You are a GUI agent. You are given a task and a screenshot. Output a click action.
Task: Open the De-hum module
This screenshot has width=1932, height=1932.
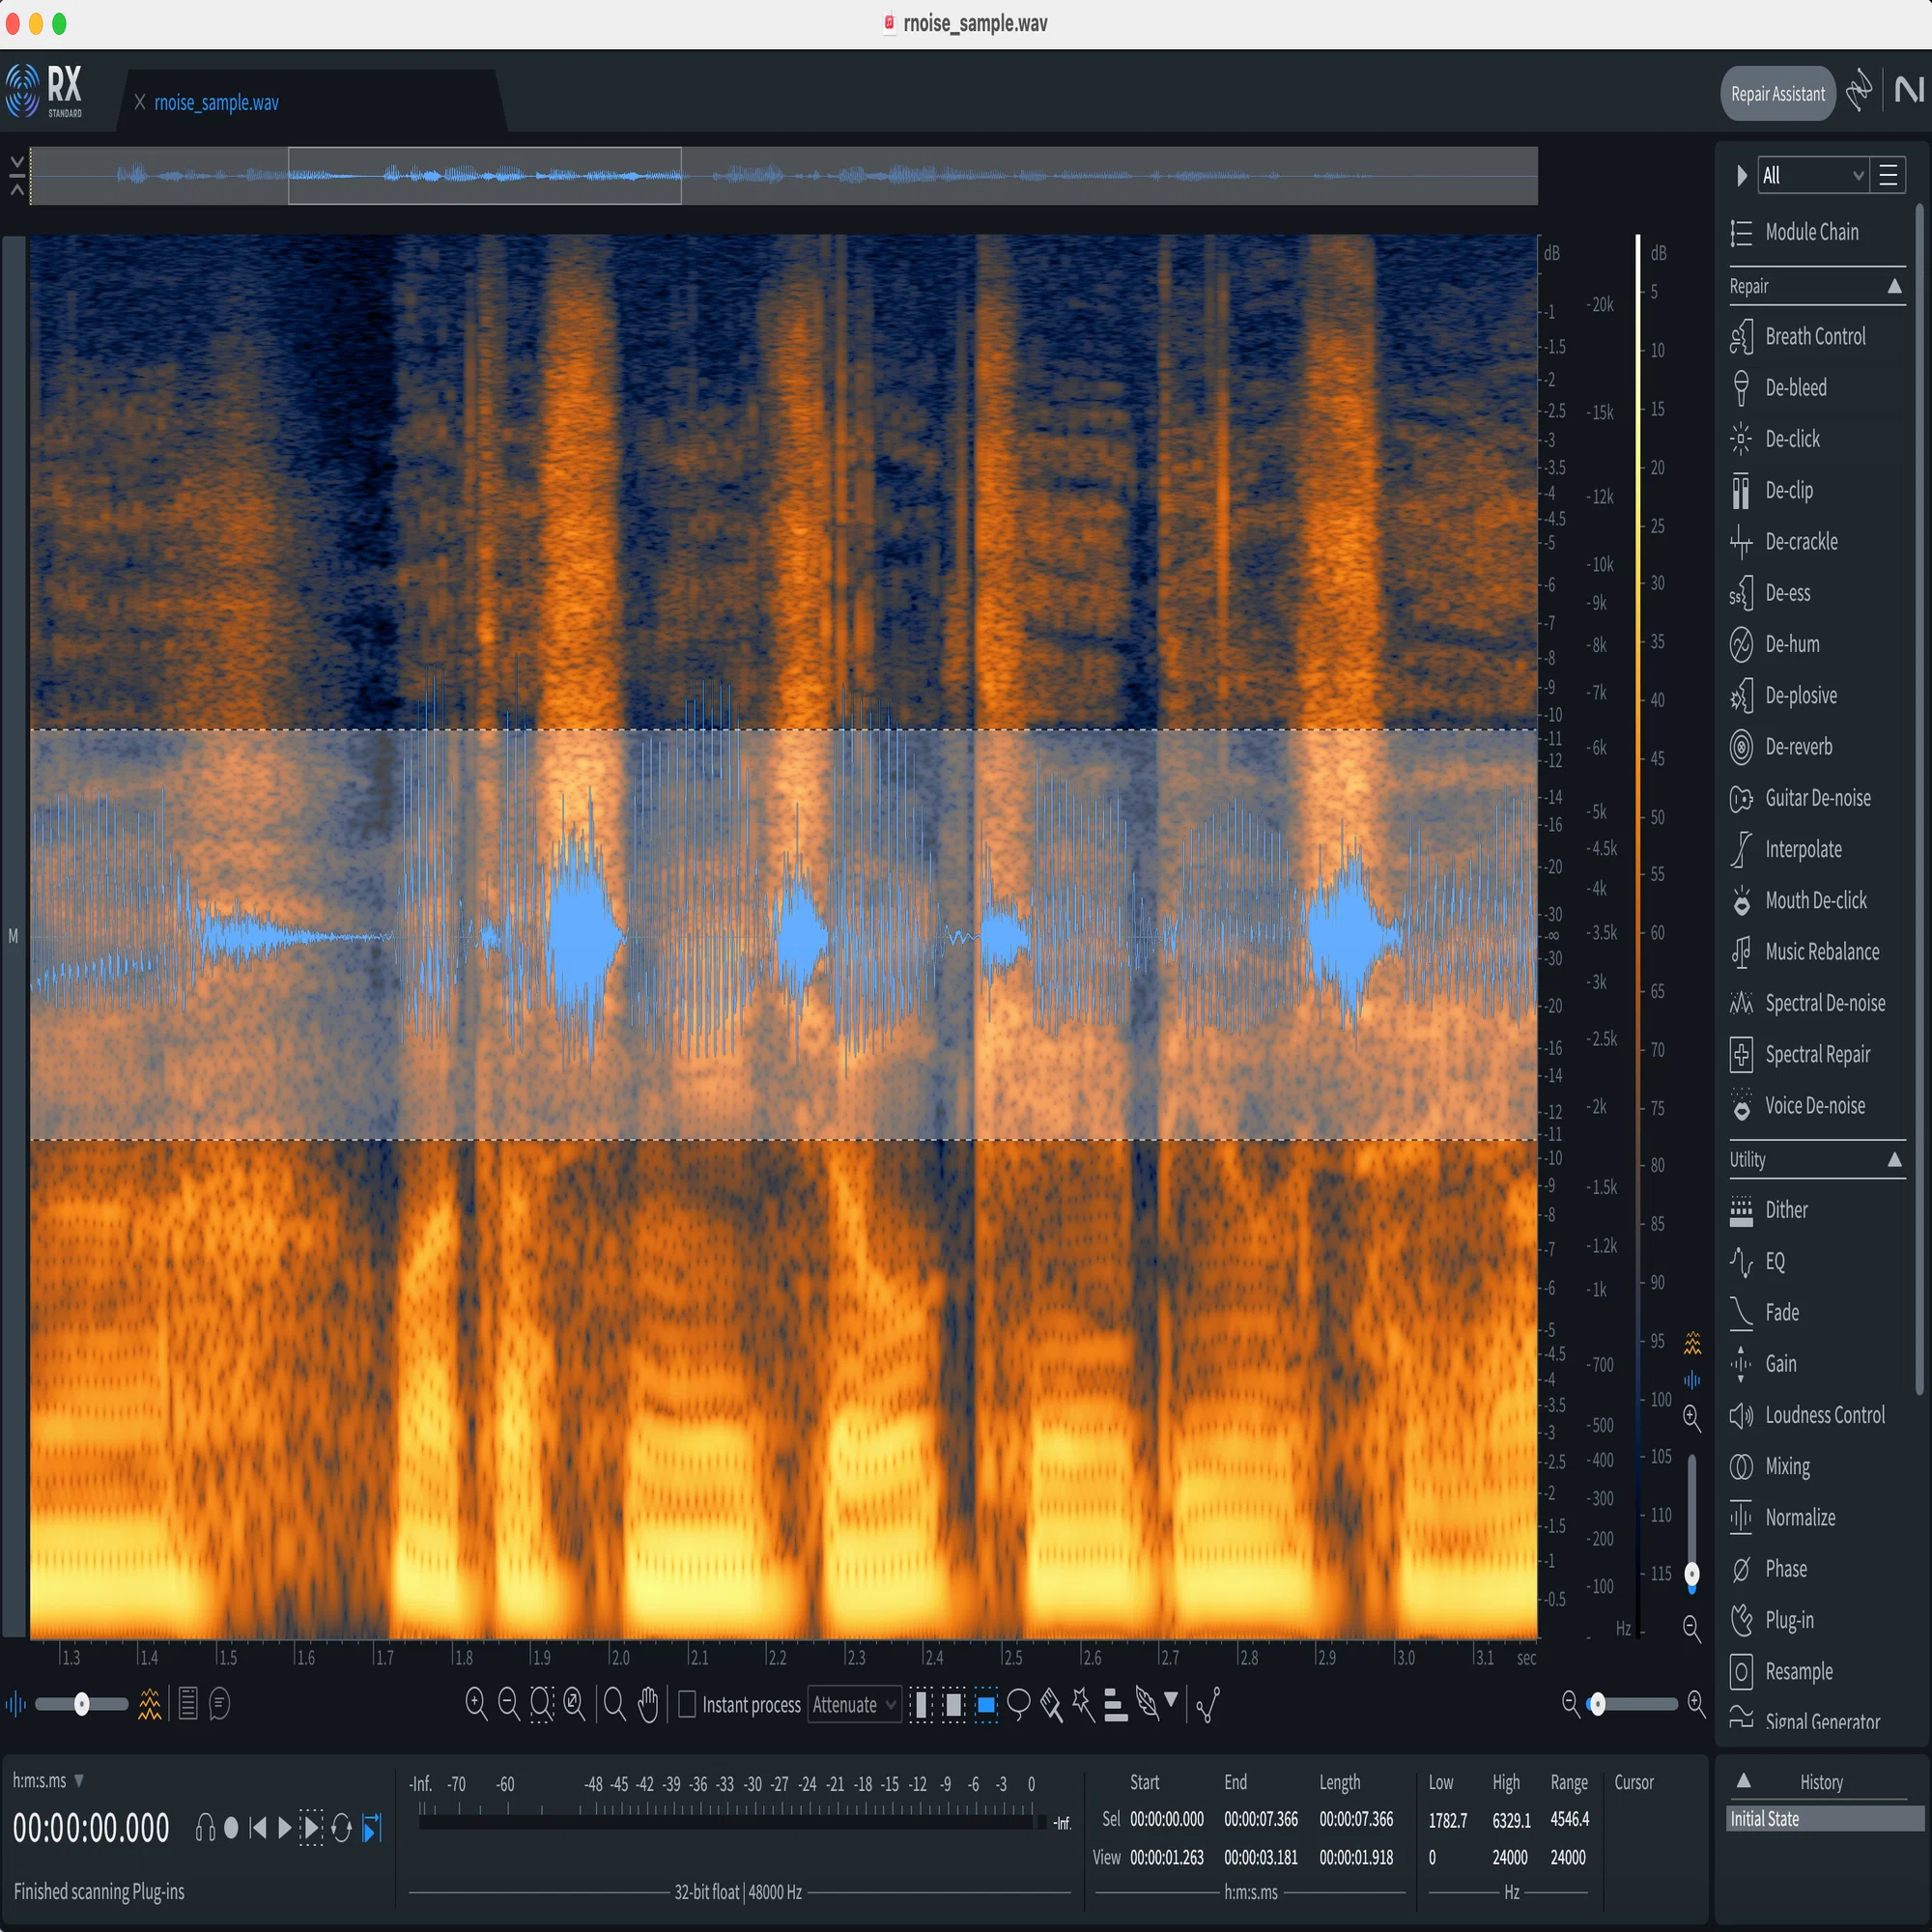1792,644
